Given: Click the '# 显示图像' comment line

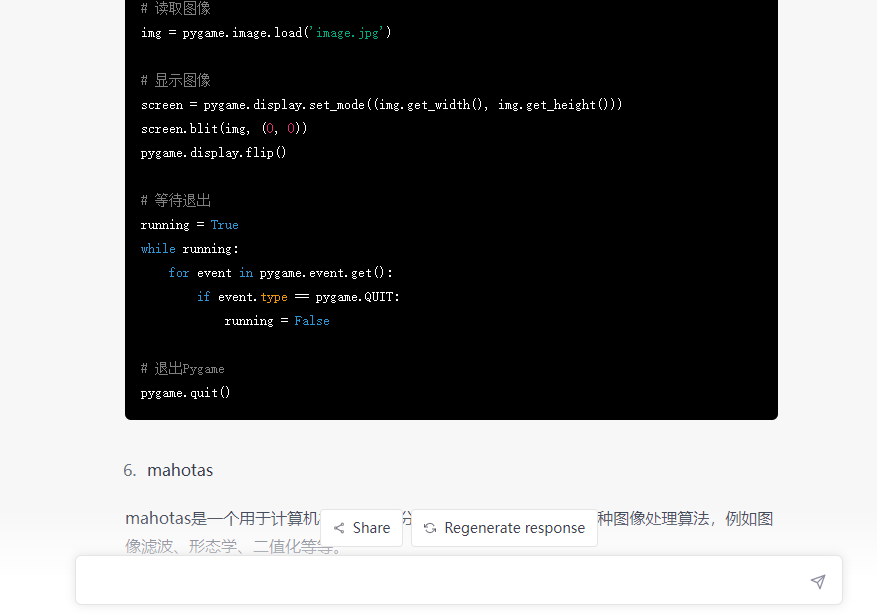Looking at the screenshot, I should tap(175, 81).
